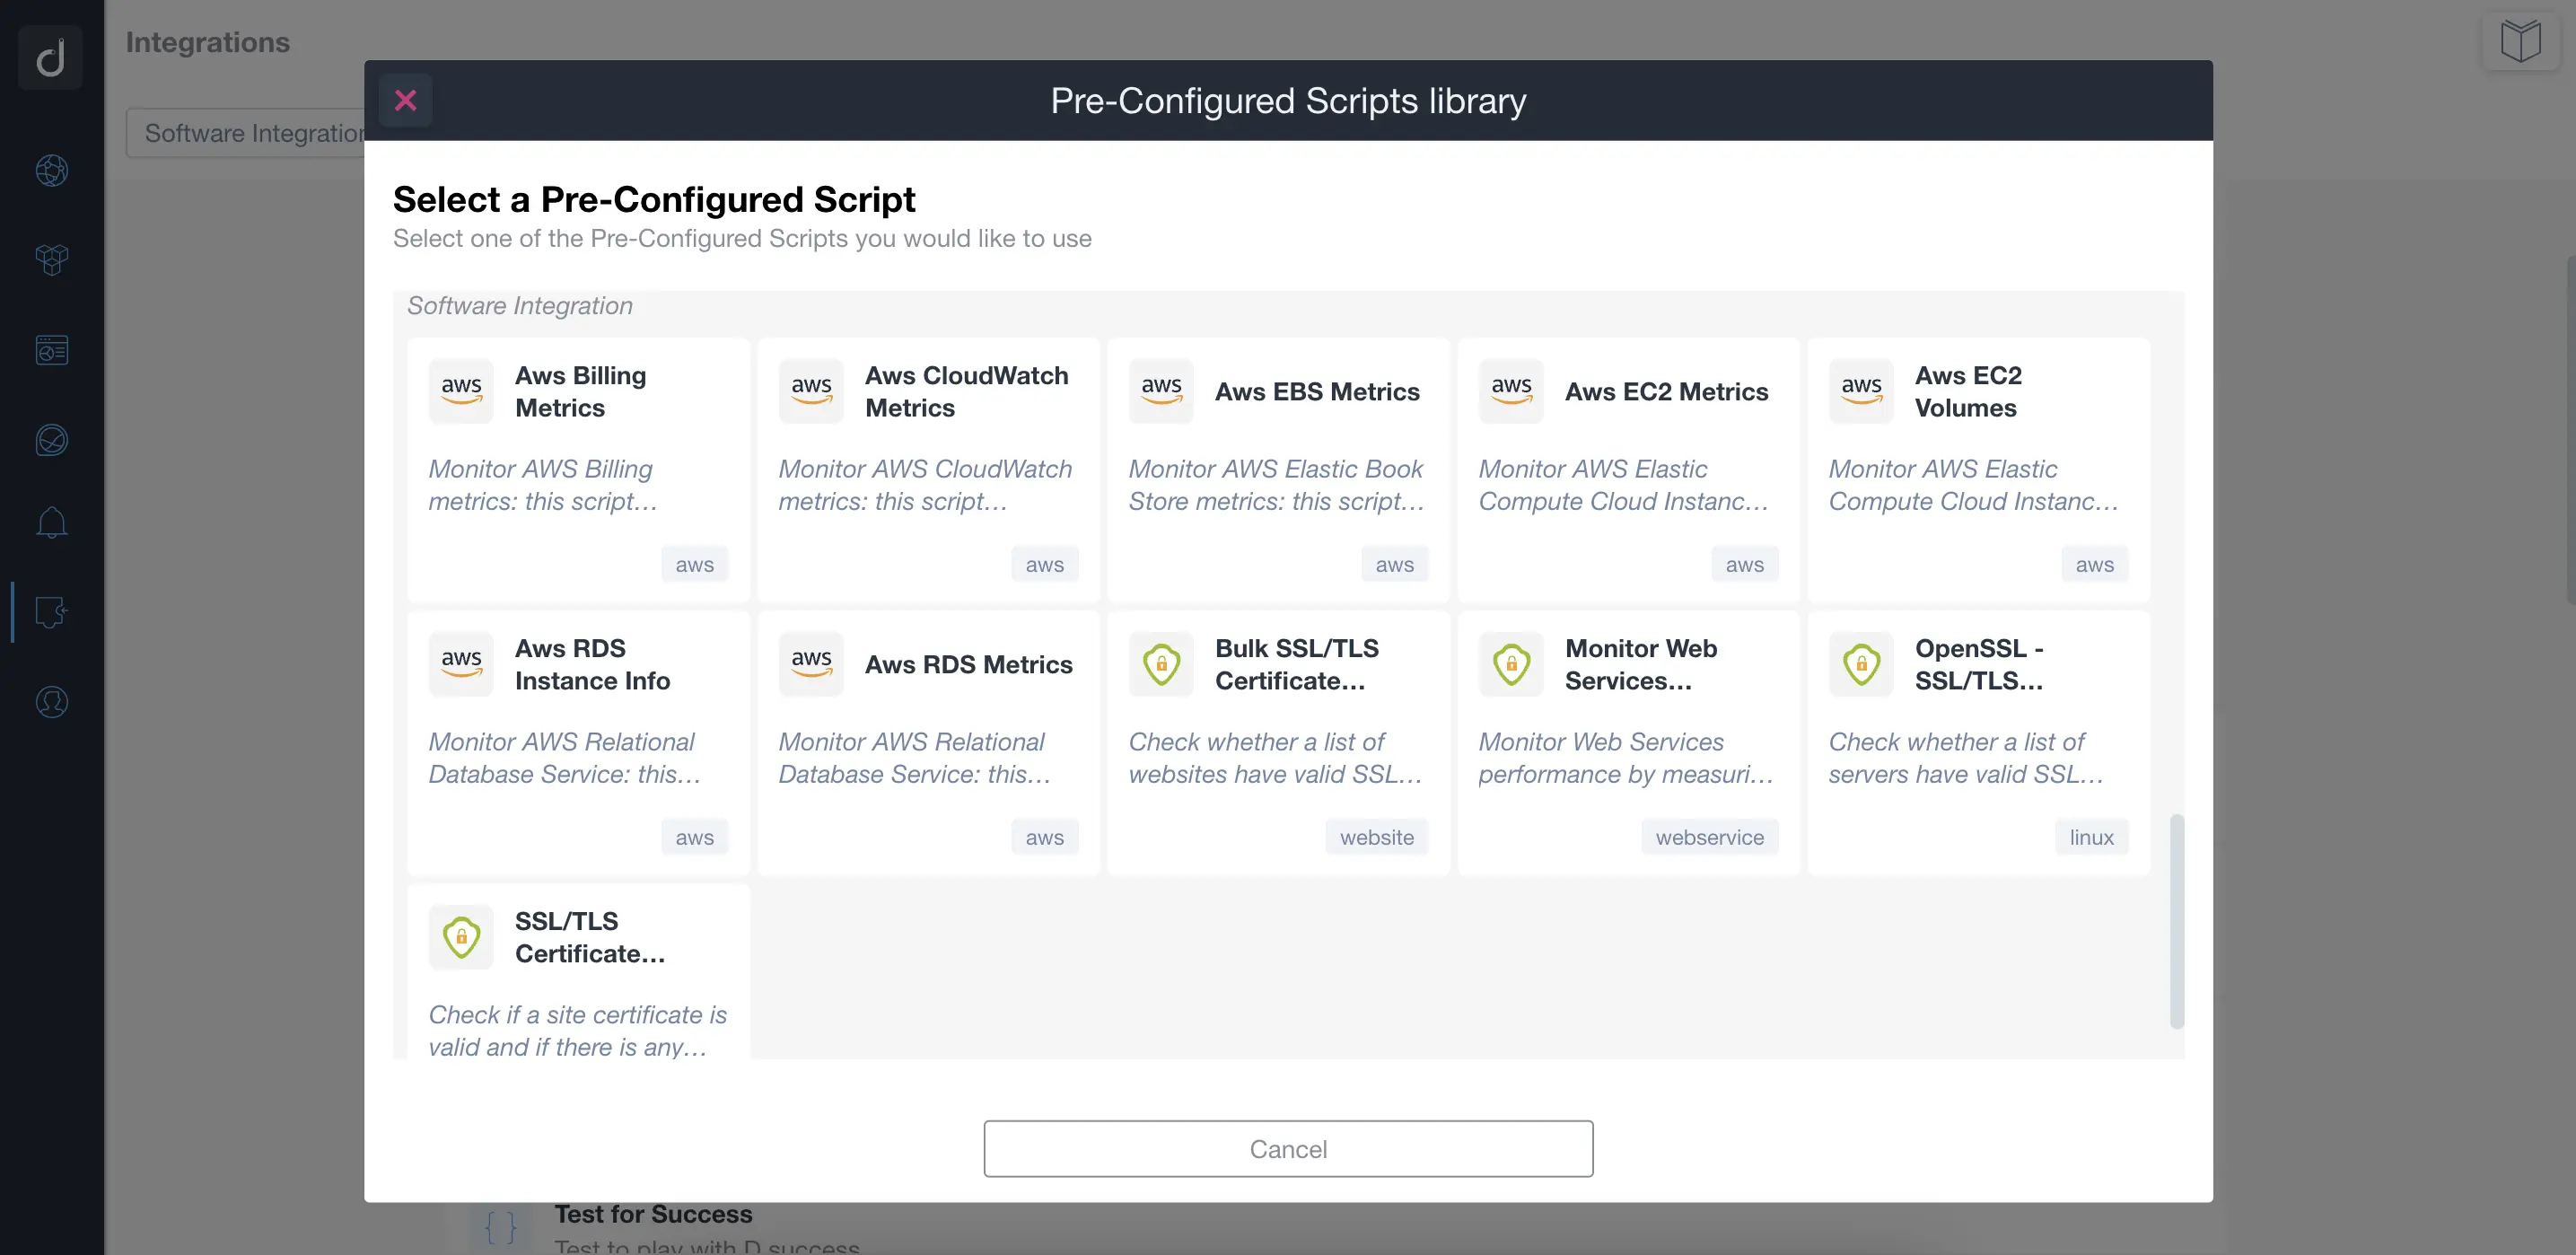Click 'Check if a site certificate is valid' description
2576x1255 pixels.
pyautogui.click(x=578, y=1031)
